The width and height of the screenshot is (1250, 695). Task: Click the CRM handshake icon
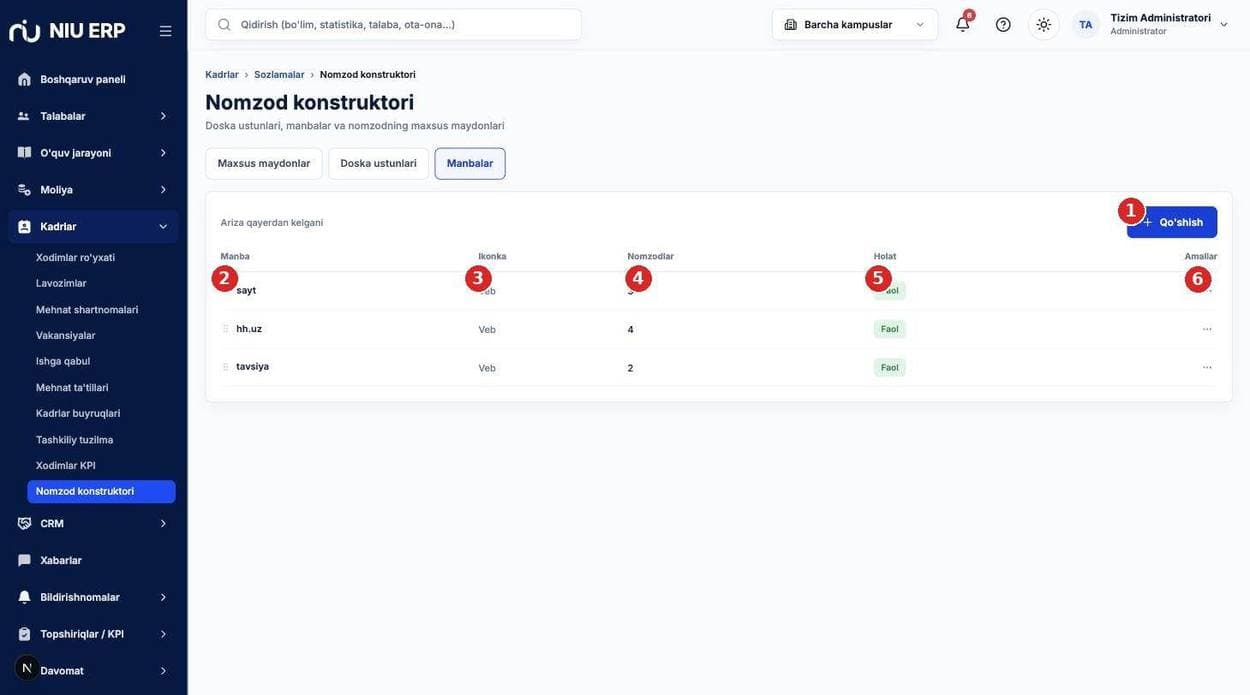click(24, 523)
